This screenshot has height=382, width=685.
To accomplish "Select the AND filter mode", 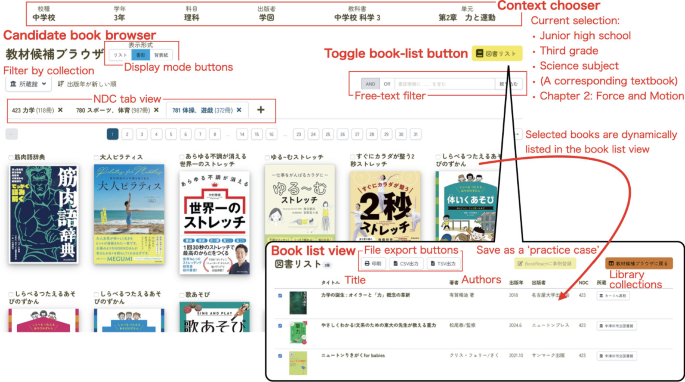I will coord(370,83).
